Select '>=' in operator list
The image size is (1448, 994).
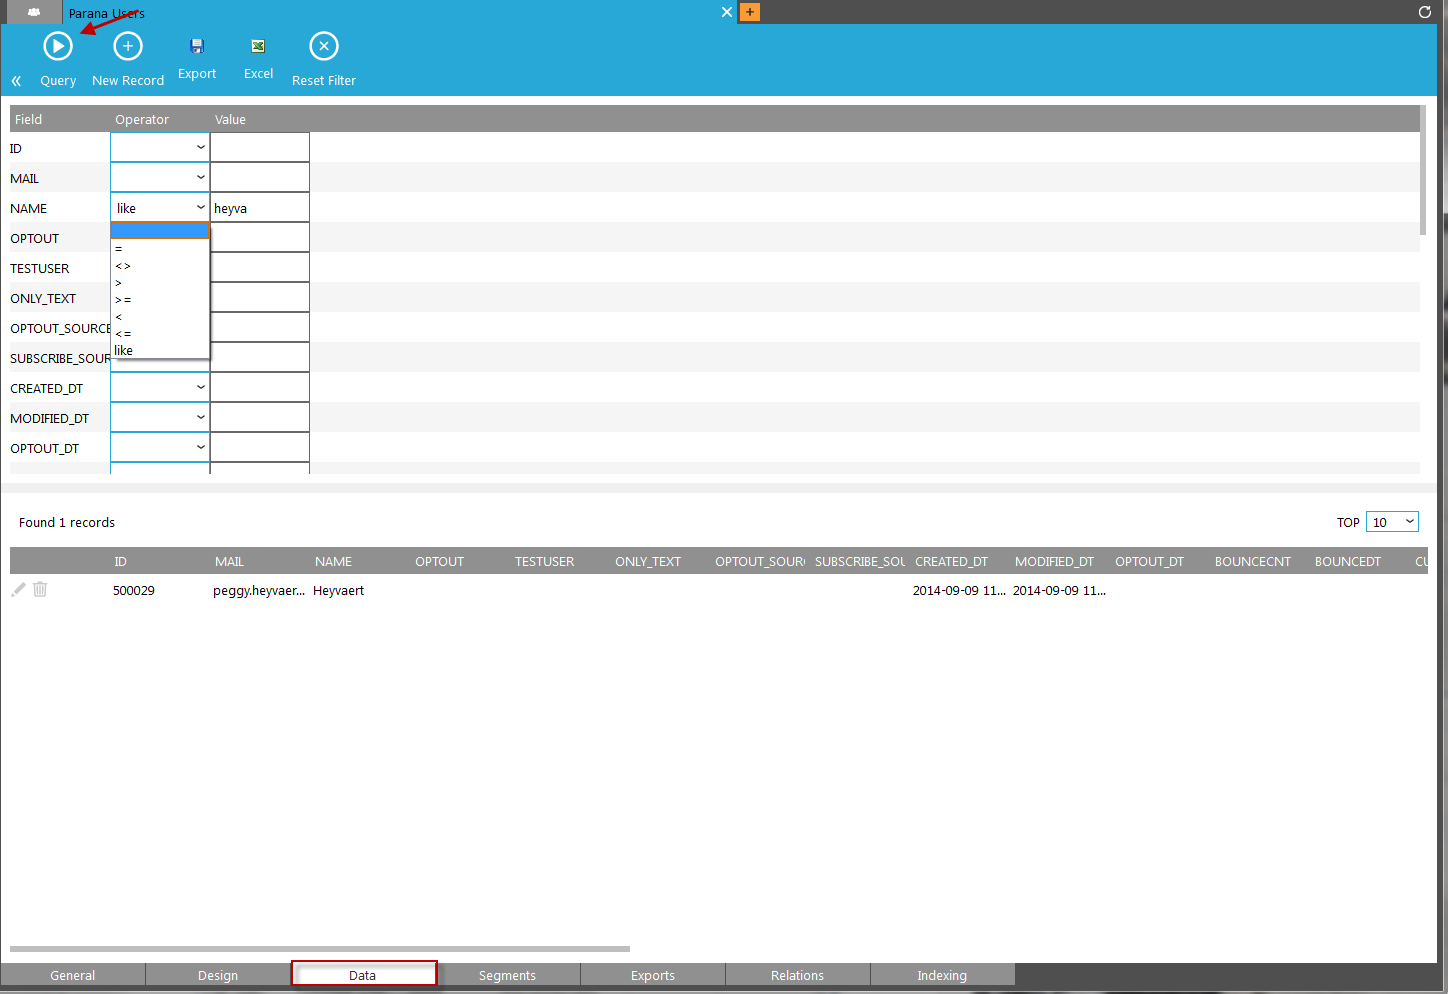[x=123, y=300]
